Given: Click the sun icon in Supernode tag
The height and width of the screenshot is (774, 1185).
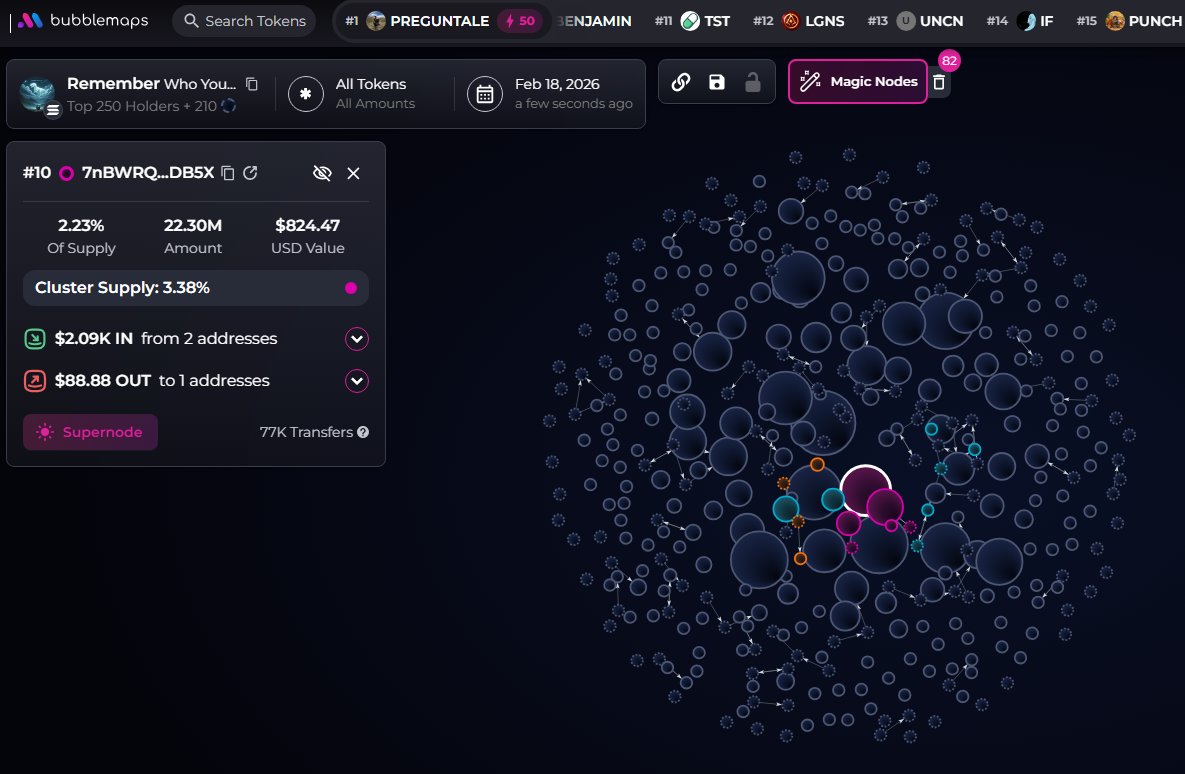Looking at the screenshot, I should coord(45,432).
